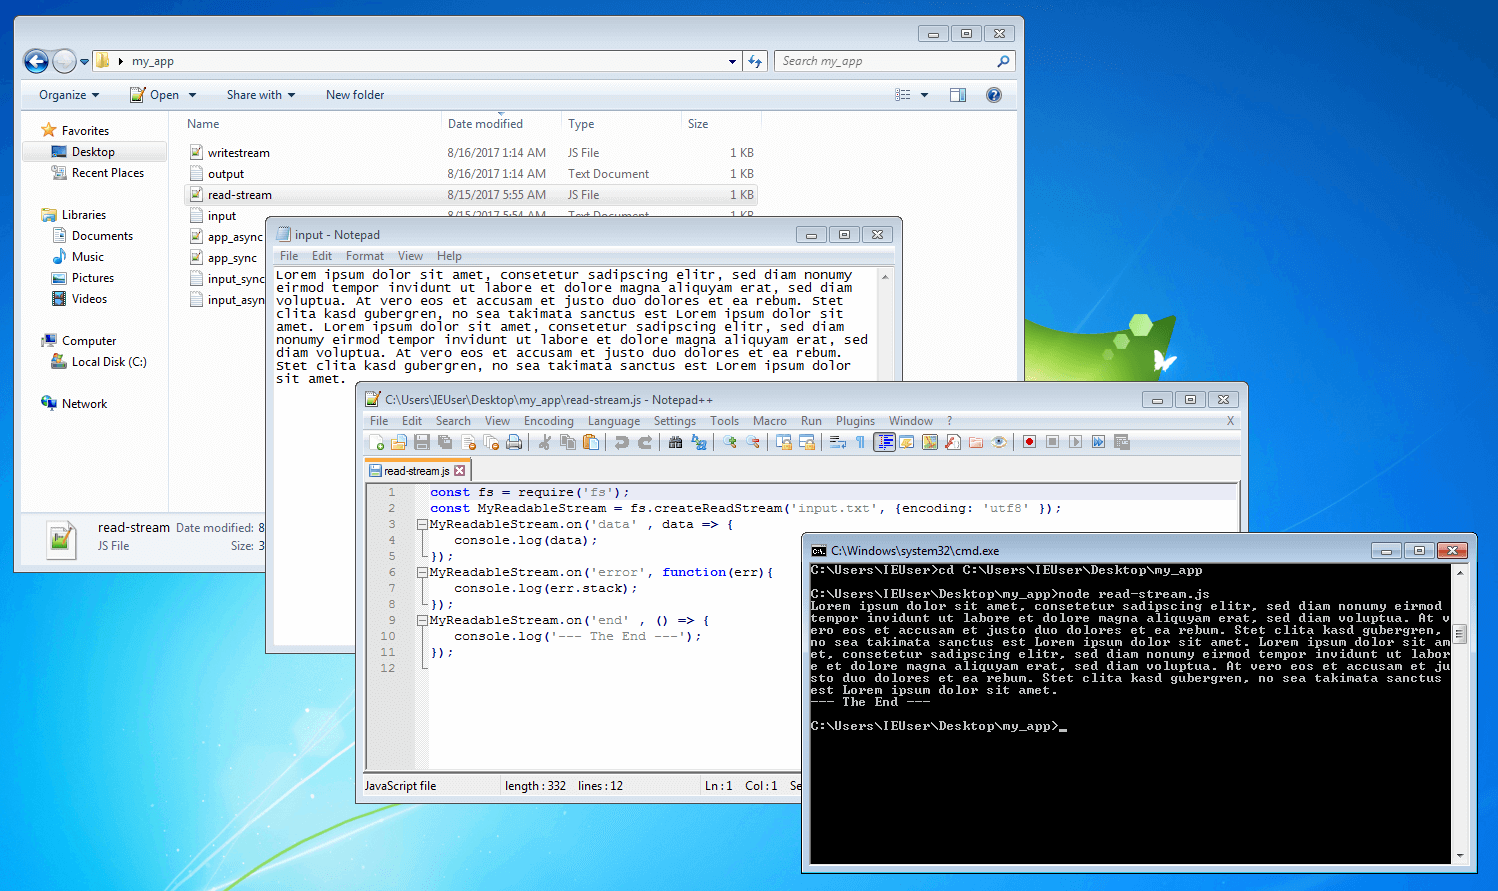
Task: Toggle the indent guide toolbar button
Action: 884,442
